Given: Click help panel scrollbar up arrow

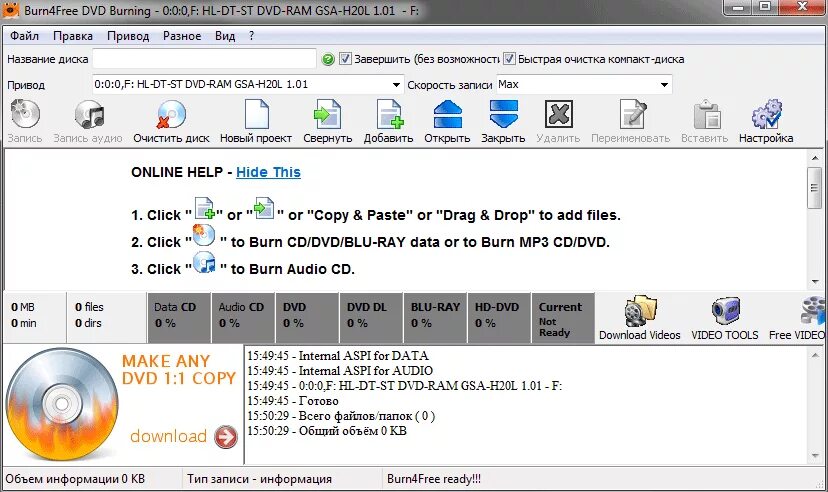Looking at the screenshot, I should (x=814, y=158).
